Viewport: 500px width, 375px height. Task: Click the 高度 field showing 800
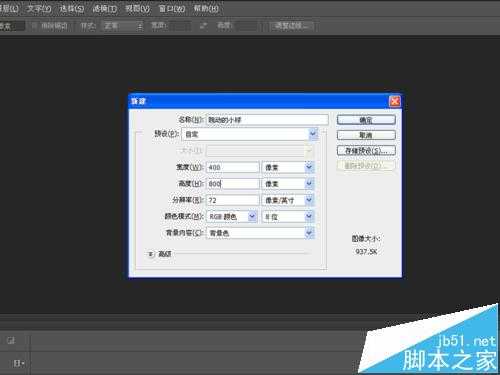233,183
